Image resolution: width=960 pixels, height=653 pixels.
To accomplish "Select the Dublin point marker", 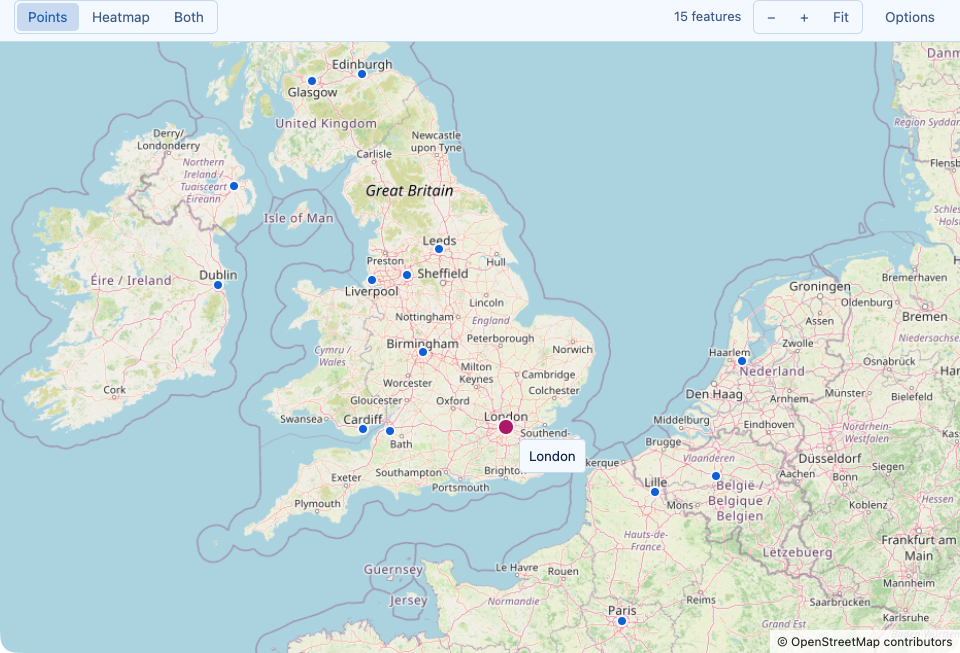I will (218, 285).
